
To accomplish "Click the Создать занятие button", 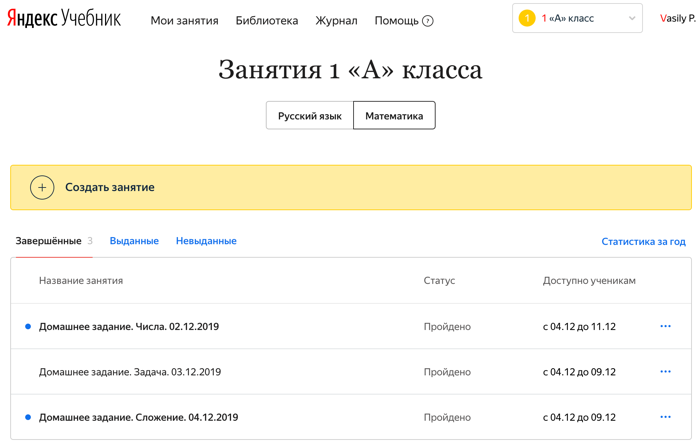I will [351, 187].
